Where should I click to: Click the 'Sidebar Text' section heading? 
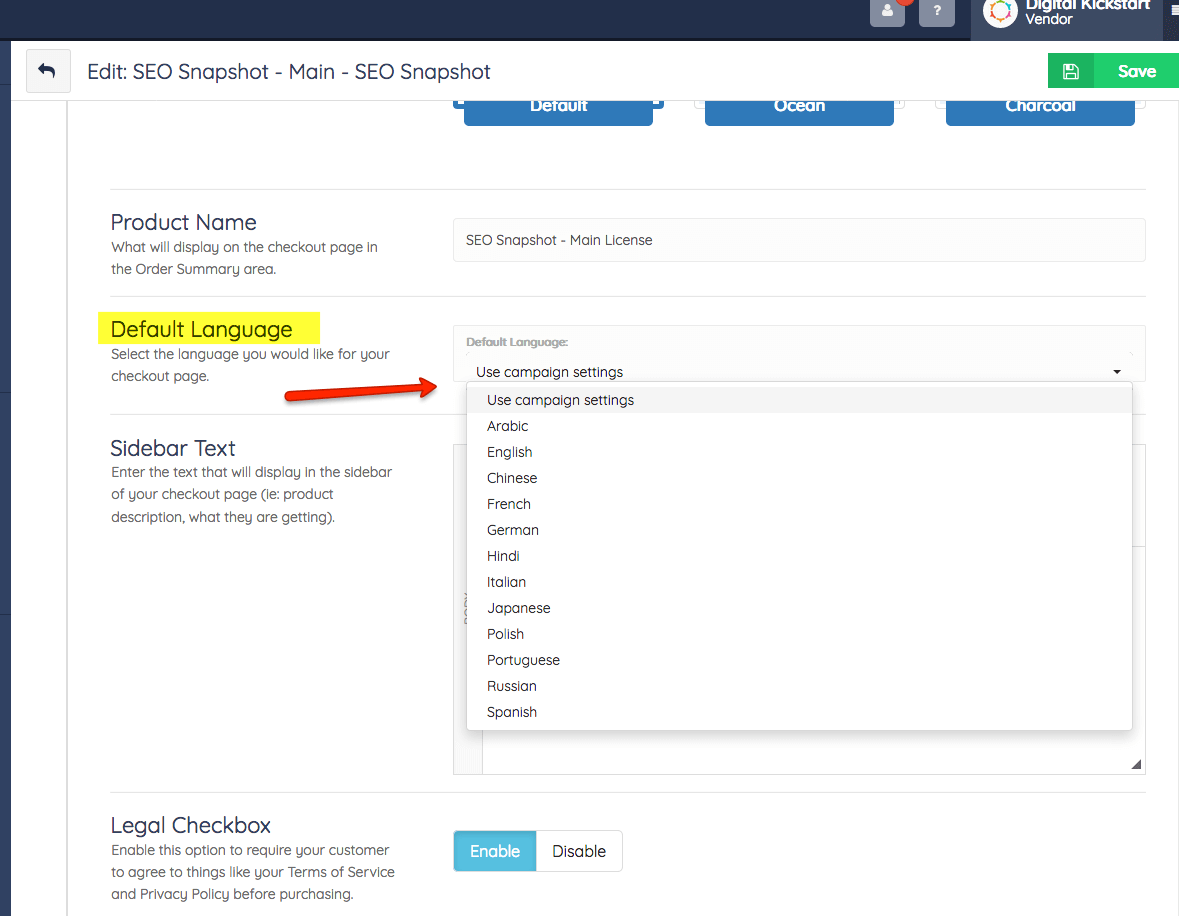[173, 448]
